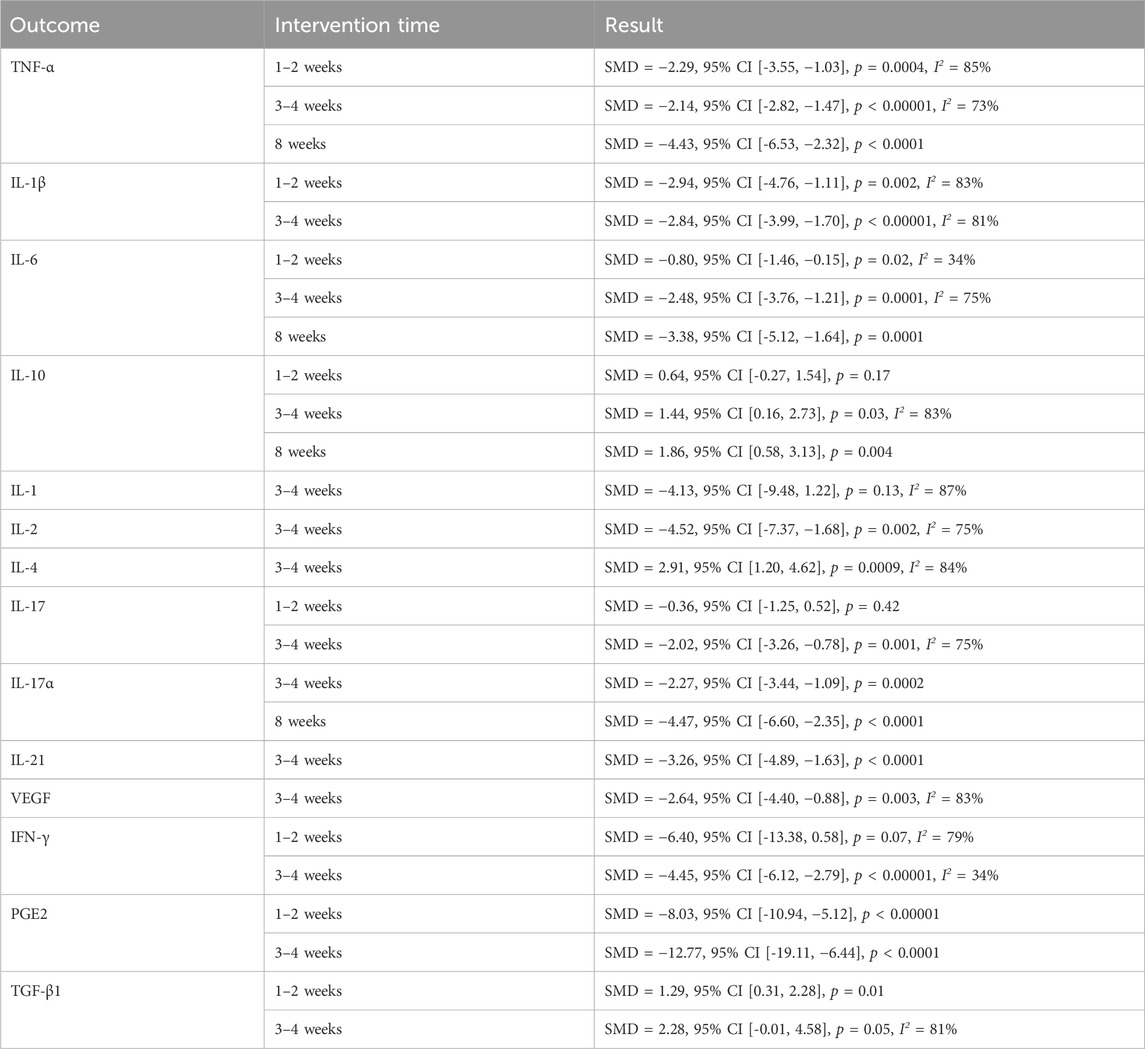Click result SMD = 1.86 for IL-10
1145x1049 pixels.
click(x=869, y=452)
